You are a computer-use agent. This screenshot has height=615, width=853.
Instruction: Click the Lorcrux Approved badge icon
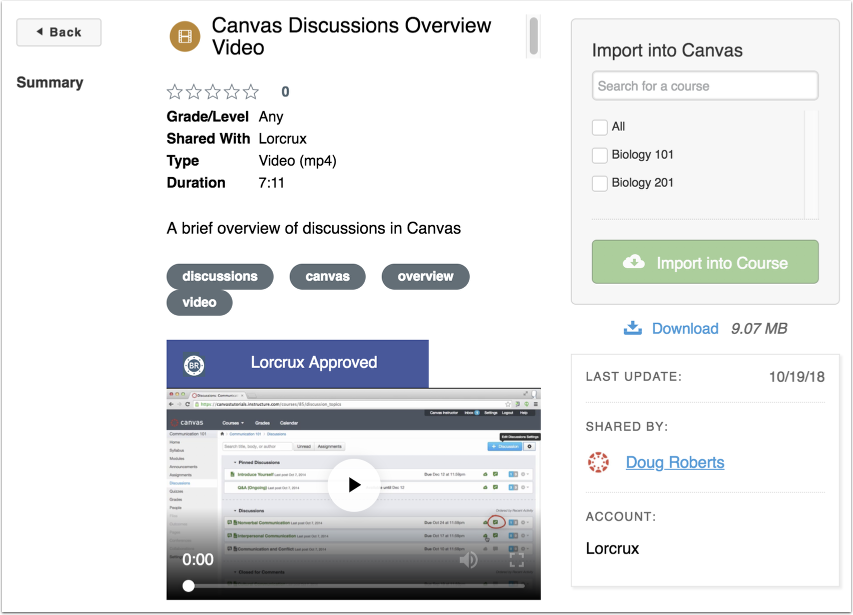pyautogui.click(x=194, y=365)
